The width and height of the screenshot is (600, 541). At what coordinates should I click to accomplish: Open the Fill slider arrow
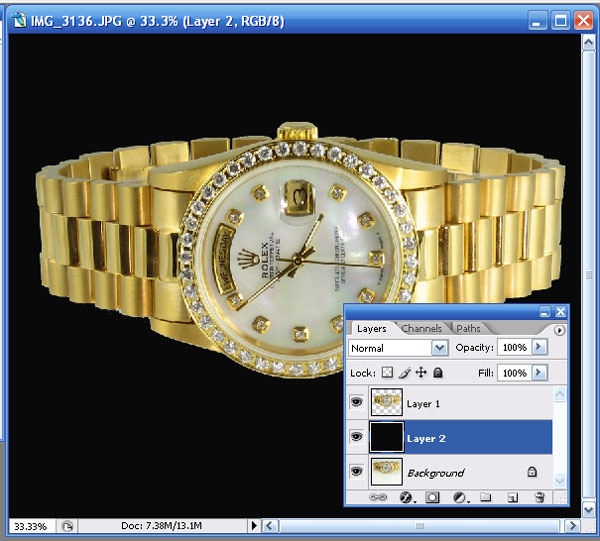tap(539, 372)
